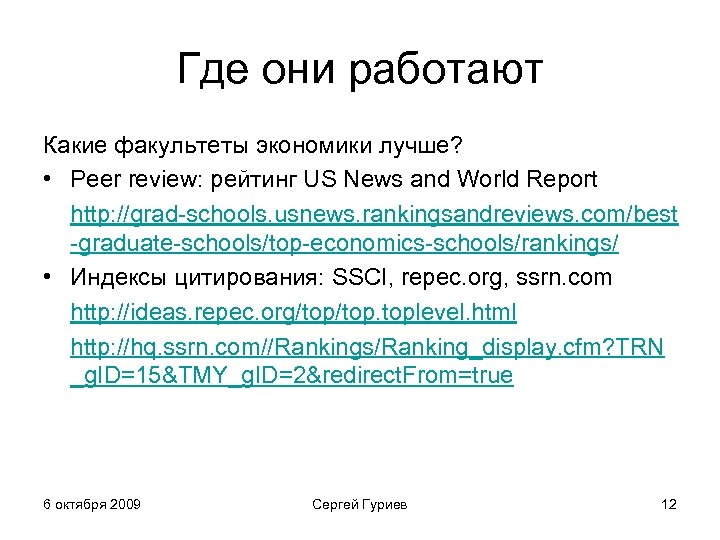Click the slide number 12
720x540 pixels.
[669, 504]
